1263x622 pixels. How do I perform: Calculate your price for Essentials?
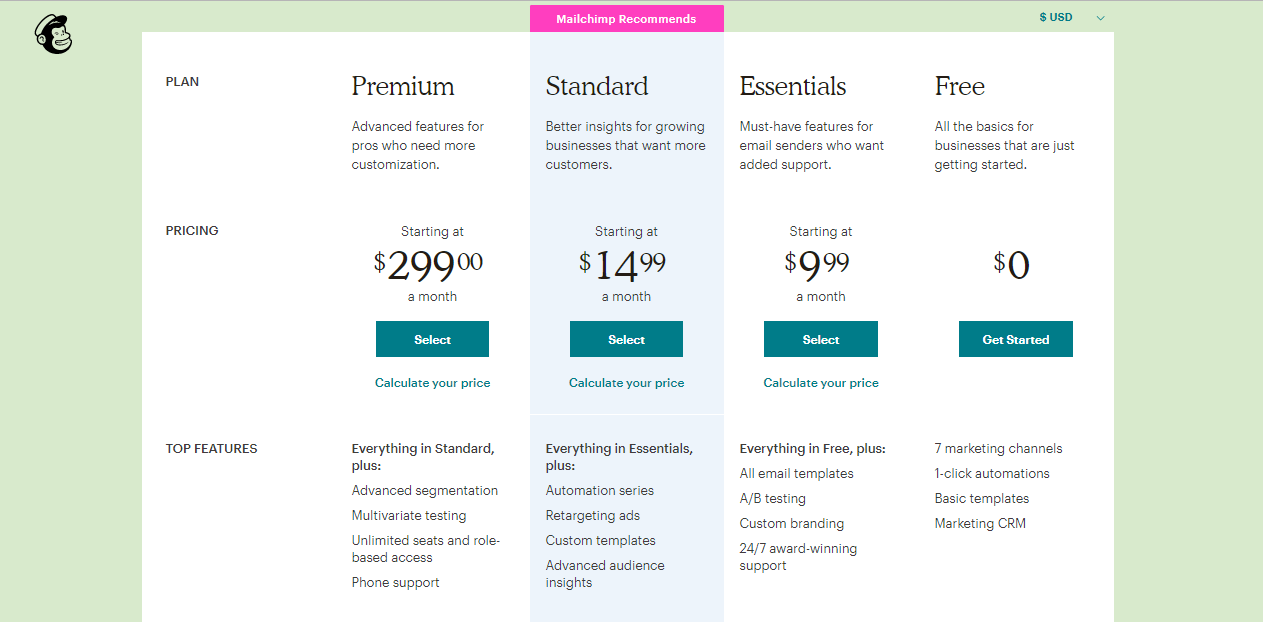point(820,383)
